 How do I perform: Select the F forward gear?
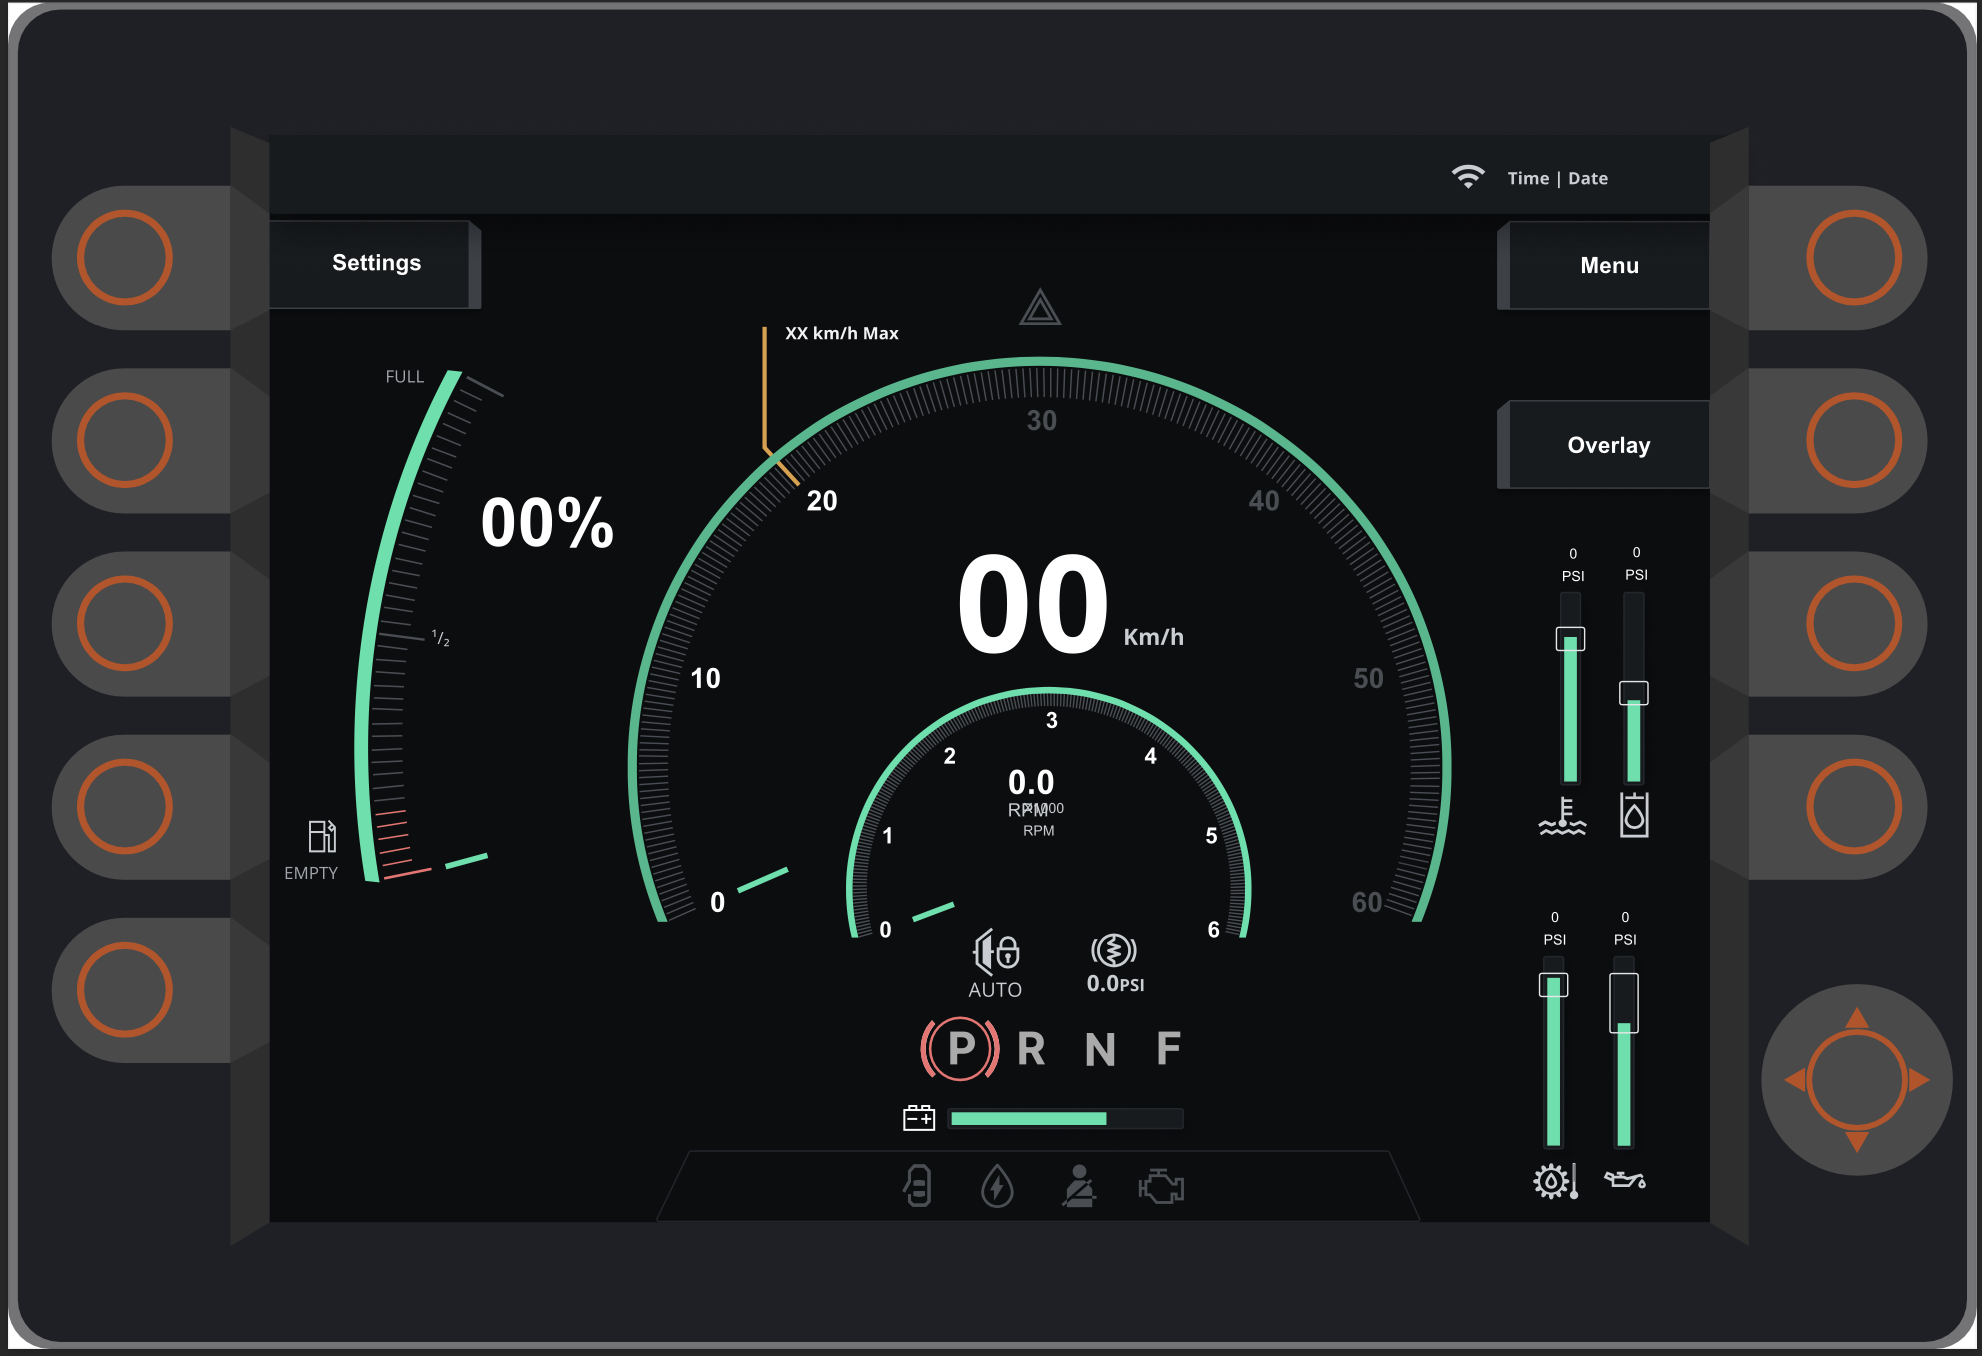coord(1168,1049)
